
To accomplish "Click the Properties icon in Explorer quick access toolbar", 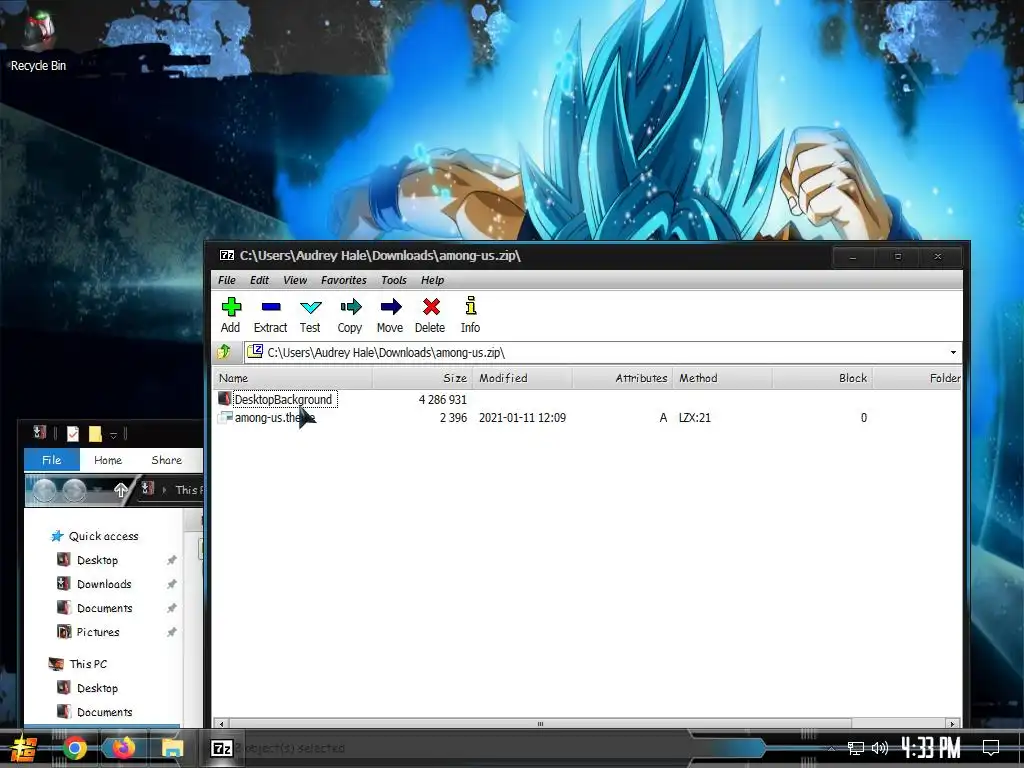I will coord(72,434).
